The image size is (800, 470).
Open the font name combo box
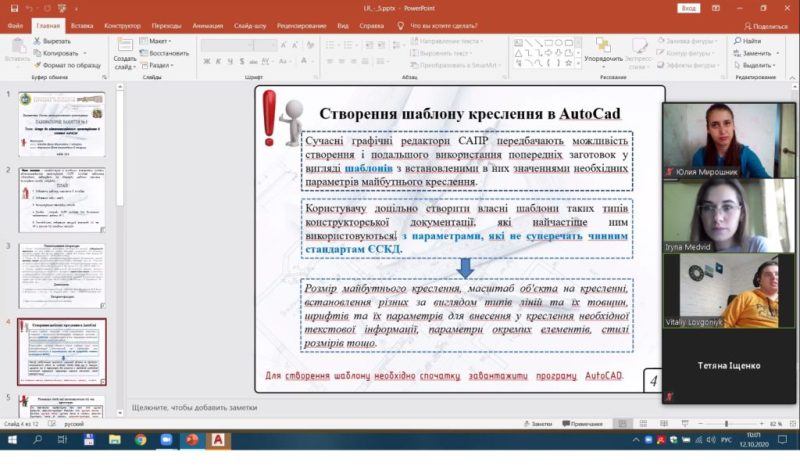click(x=227, y=45)
